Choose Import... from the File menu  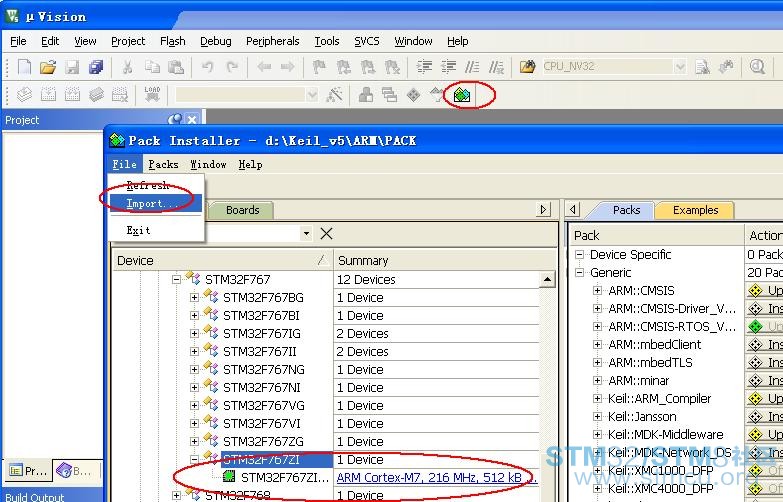click(155, 204)
